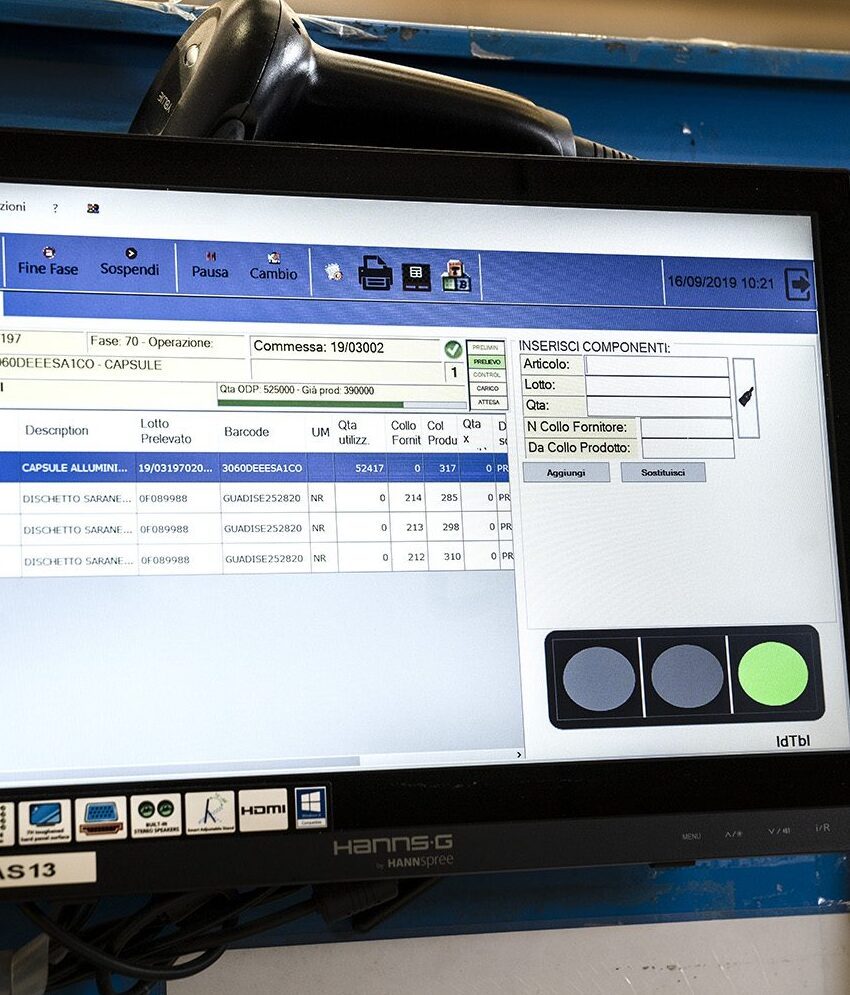The image size is (850, 995).
Task: Select the CAPSULE ALLUMINI table row
Action: 250,467
